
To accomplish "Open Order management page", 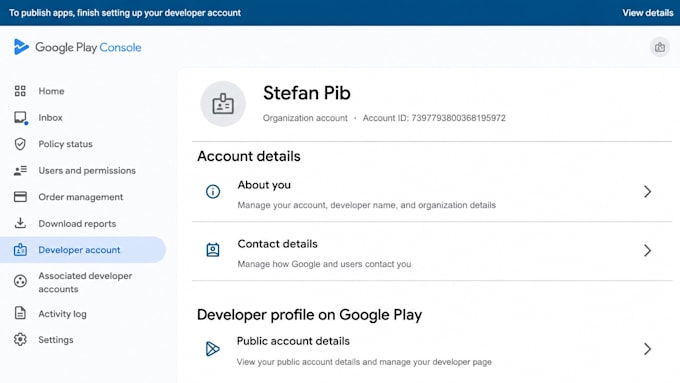I will [81, 197].
